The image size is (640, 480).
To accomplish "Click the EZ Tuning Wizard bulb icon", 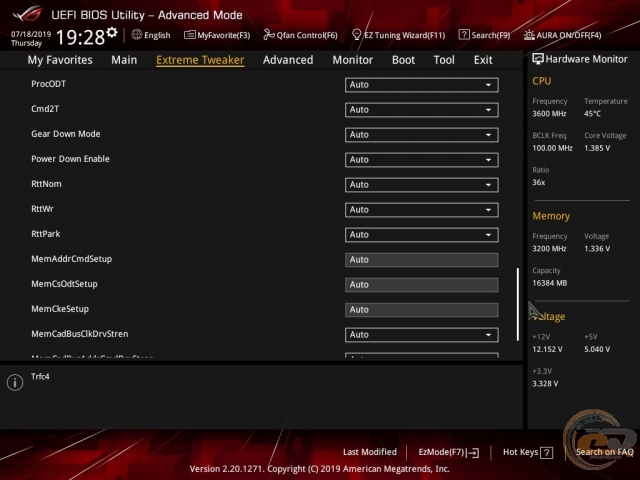I will coord(356,35).
